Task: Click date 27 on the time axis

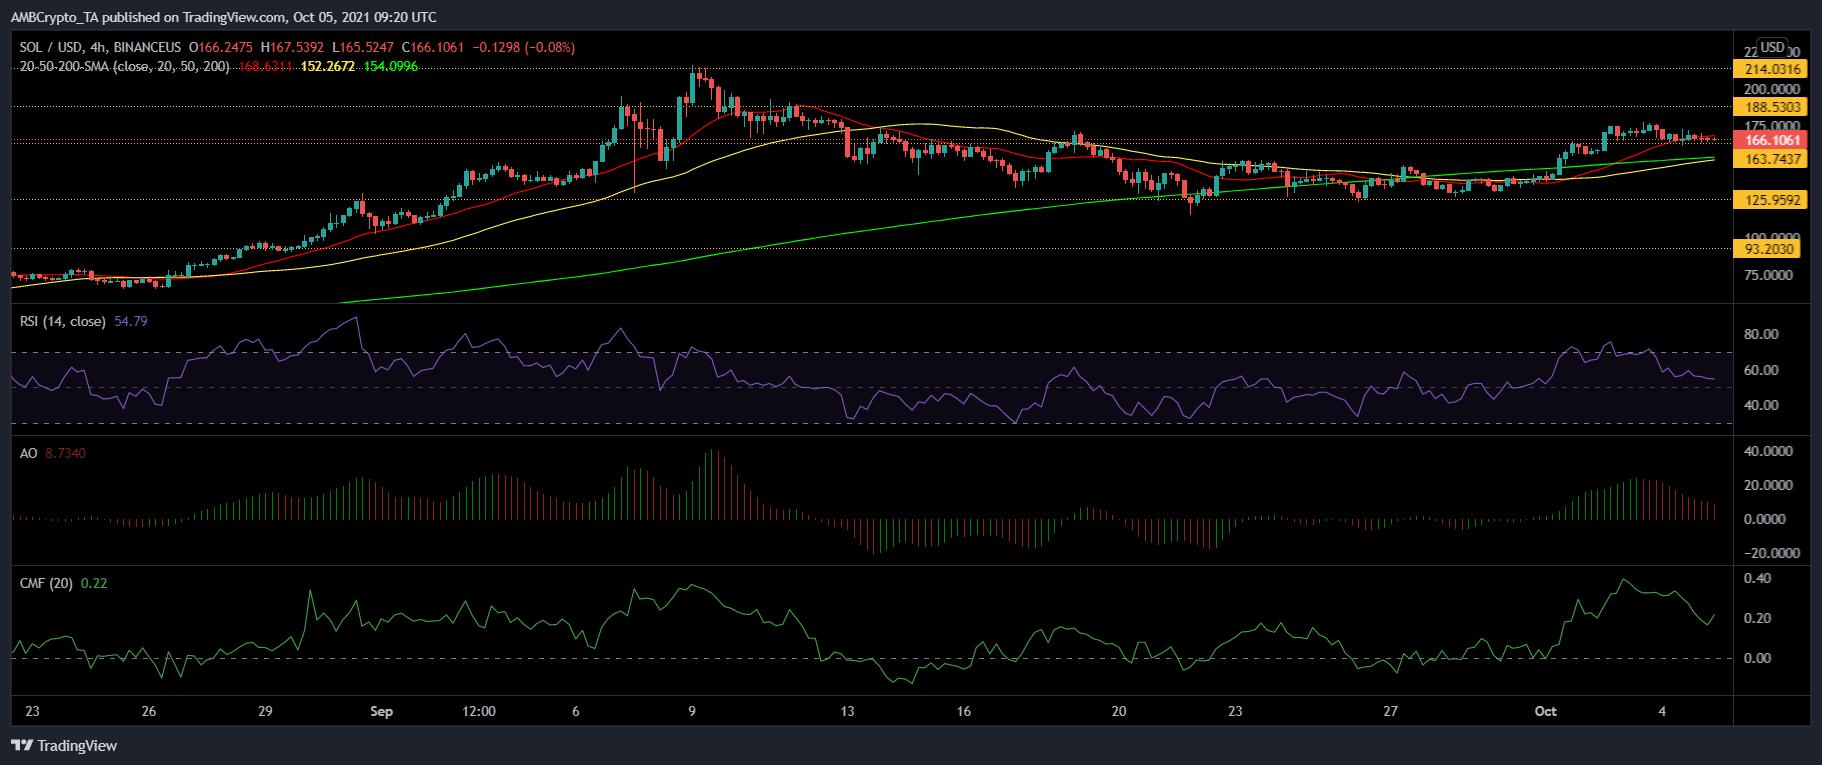Action: (x=1390, y=712)
